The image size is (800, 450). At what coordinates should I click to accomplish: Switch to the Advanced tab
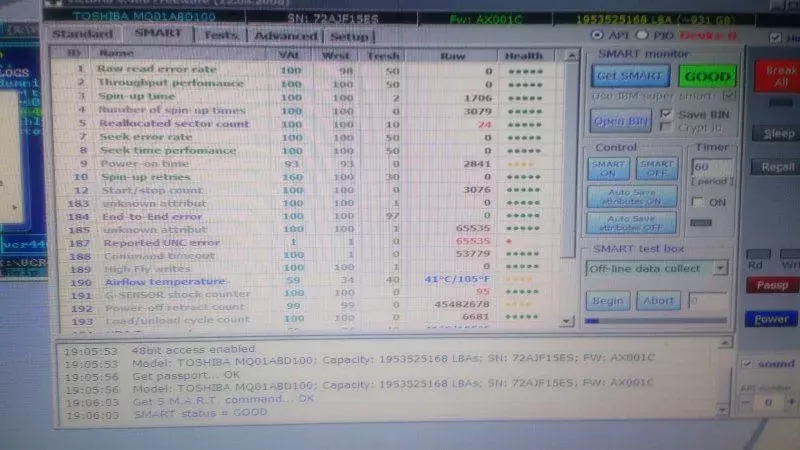click(286, 36)
